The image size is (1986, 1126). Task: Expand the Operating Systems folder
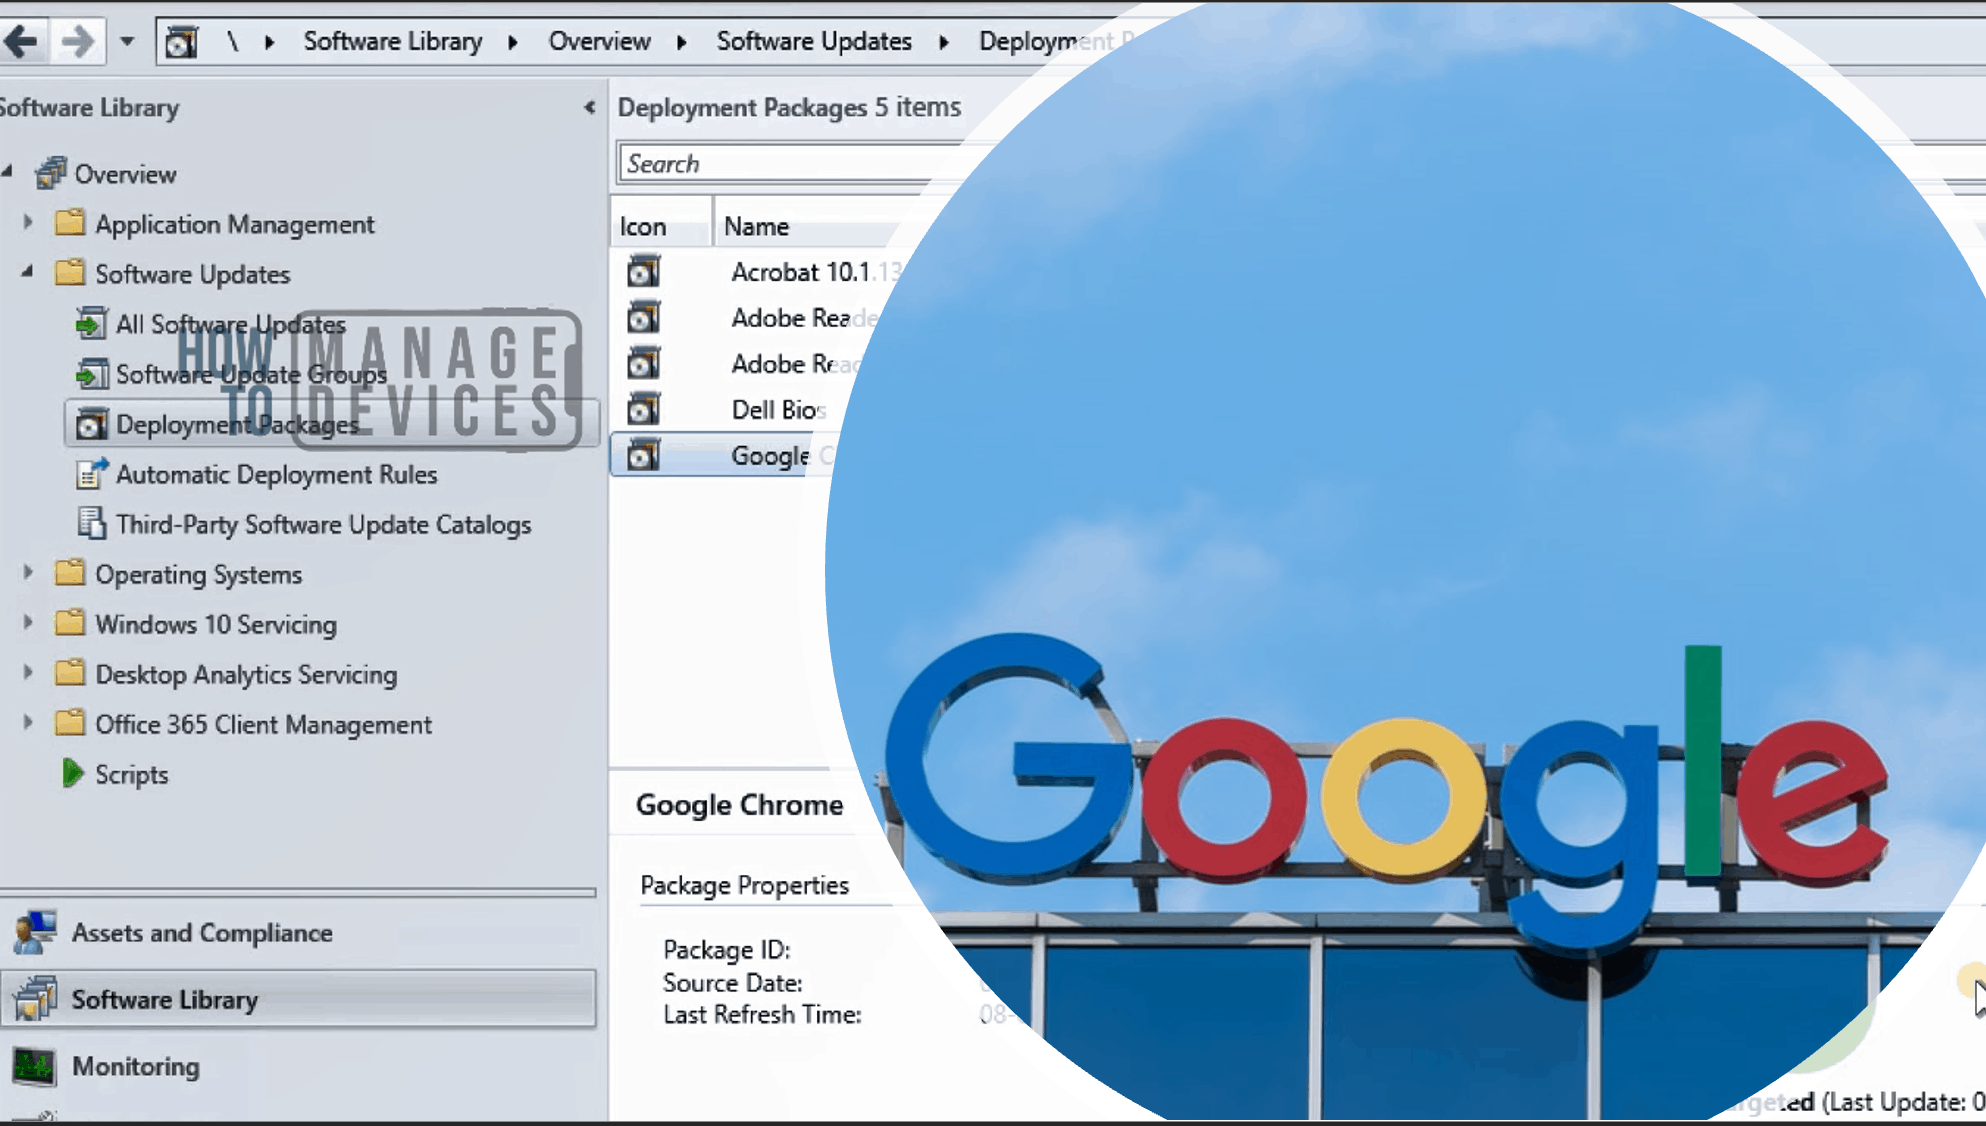pos(28,573)
